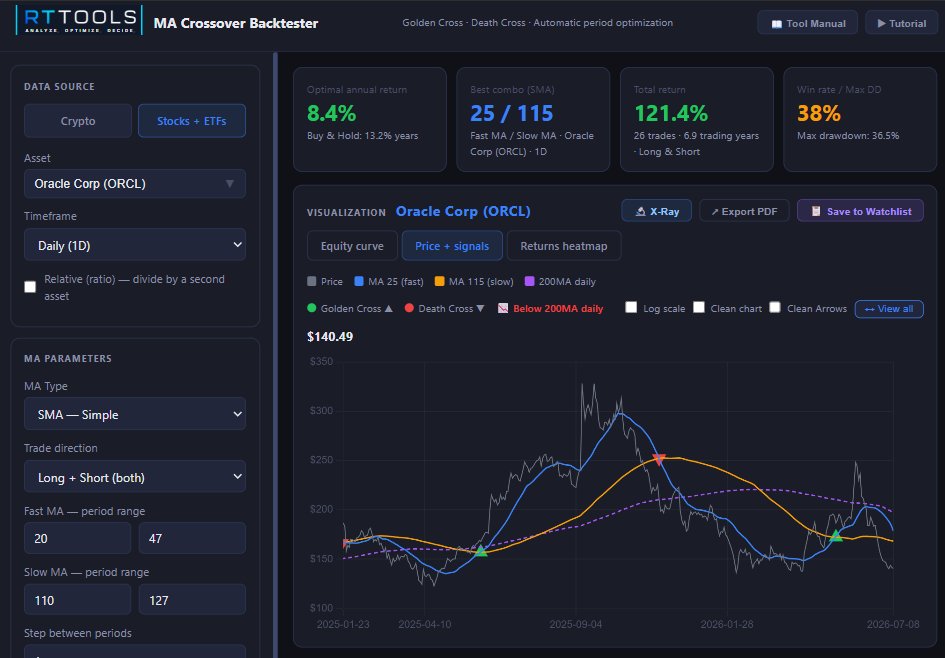The height and width of the screenshot is (658, 945).
Task: Toggle the Price legend swatch
Action: click(312, 281)
